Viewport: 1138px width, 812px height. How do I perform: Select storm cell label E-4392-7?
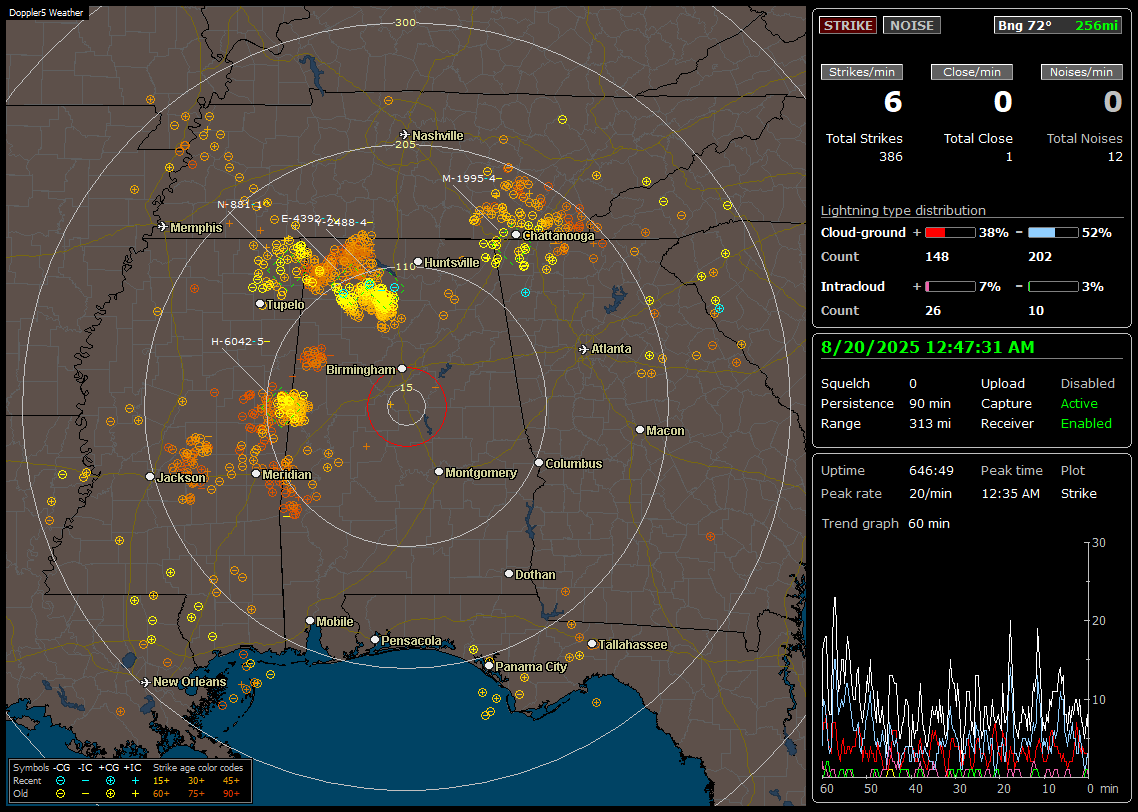point(307,218)
